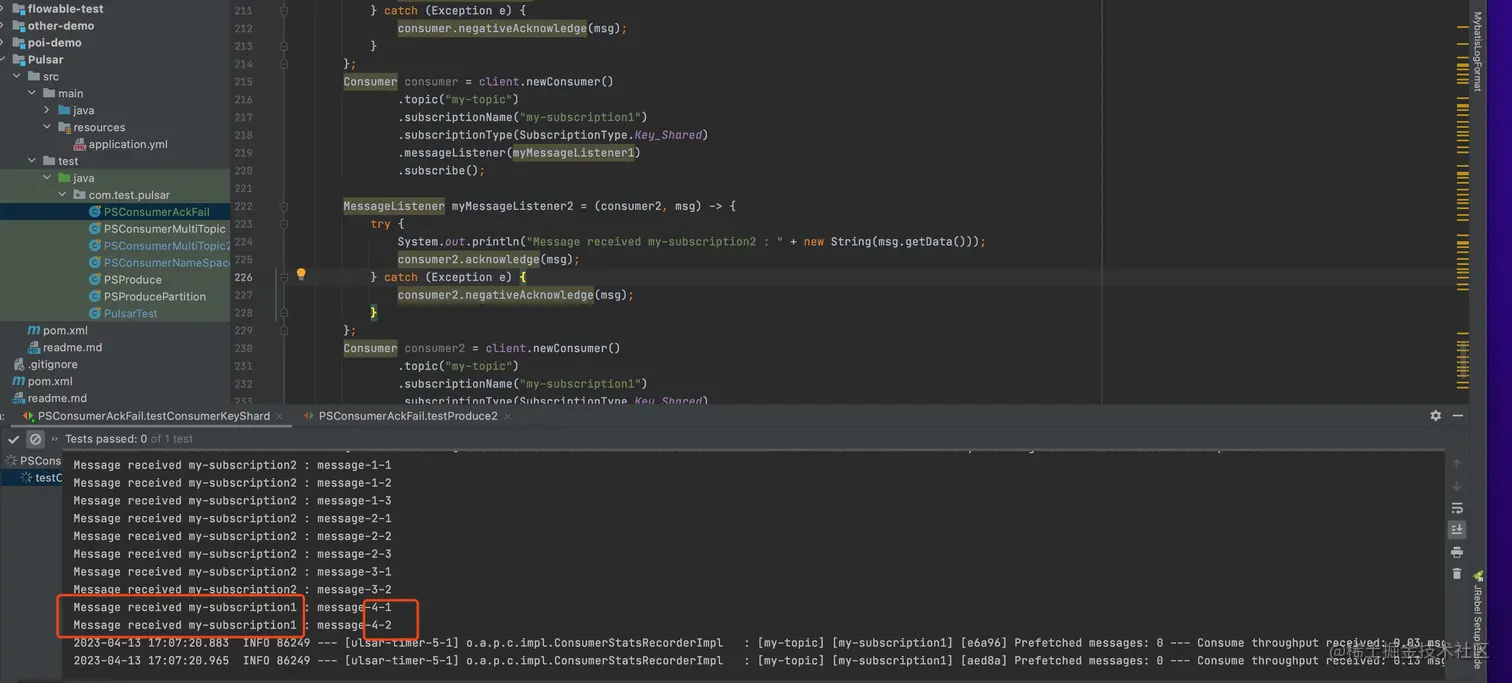Collapse the java folder under test
The width and height of the screenshot is (1512, 683).
coord(47,178)
